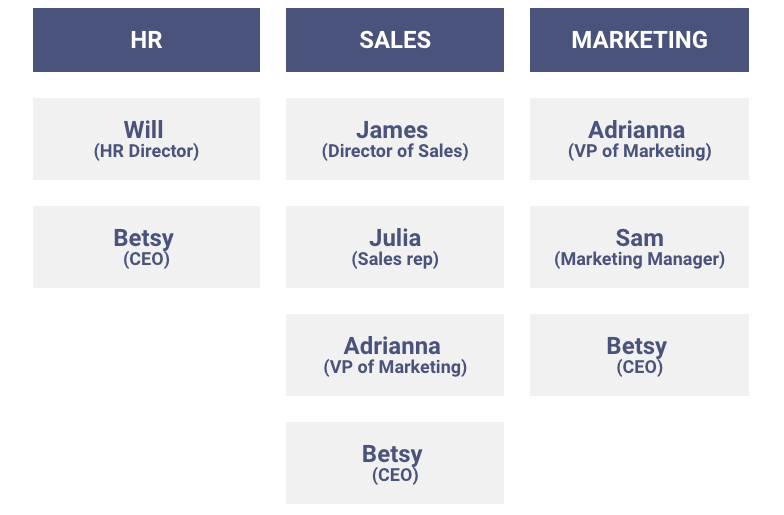784x515 pixels.
Task: Click '(CEO)' text in HR column
Action: tap(146, 259)
